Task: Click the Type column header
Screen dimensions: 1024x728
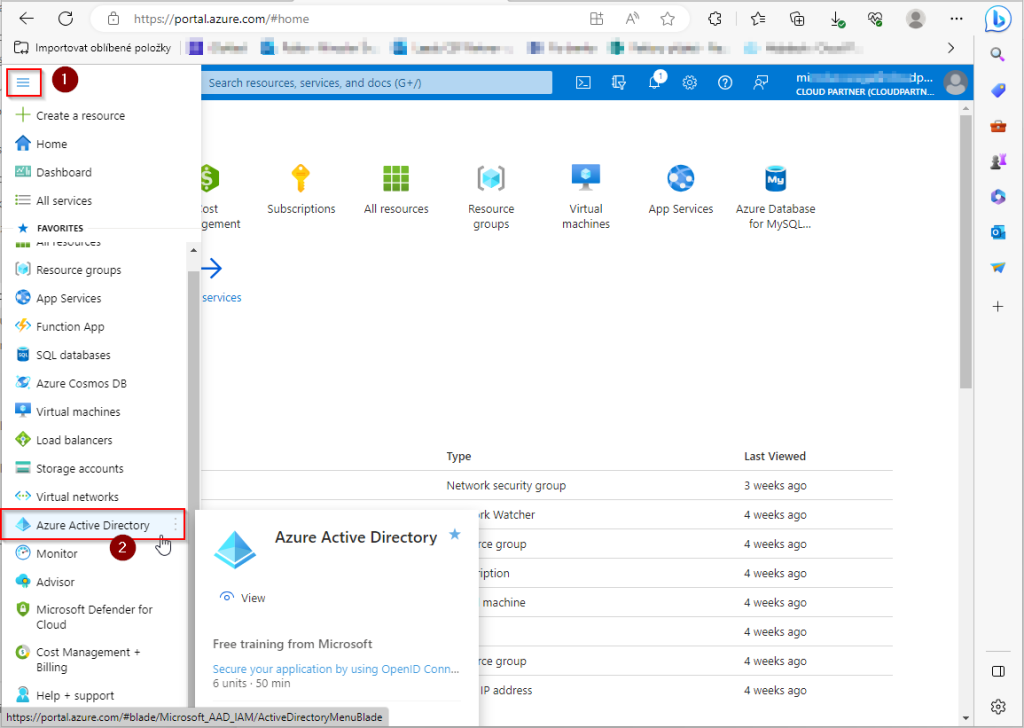Action: click(x=458, y=456)
